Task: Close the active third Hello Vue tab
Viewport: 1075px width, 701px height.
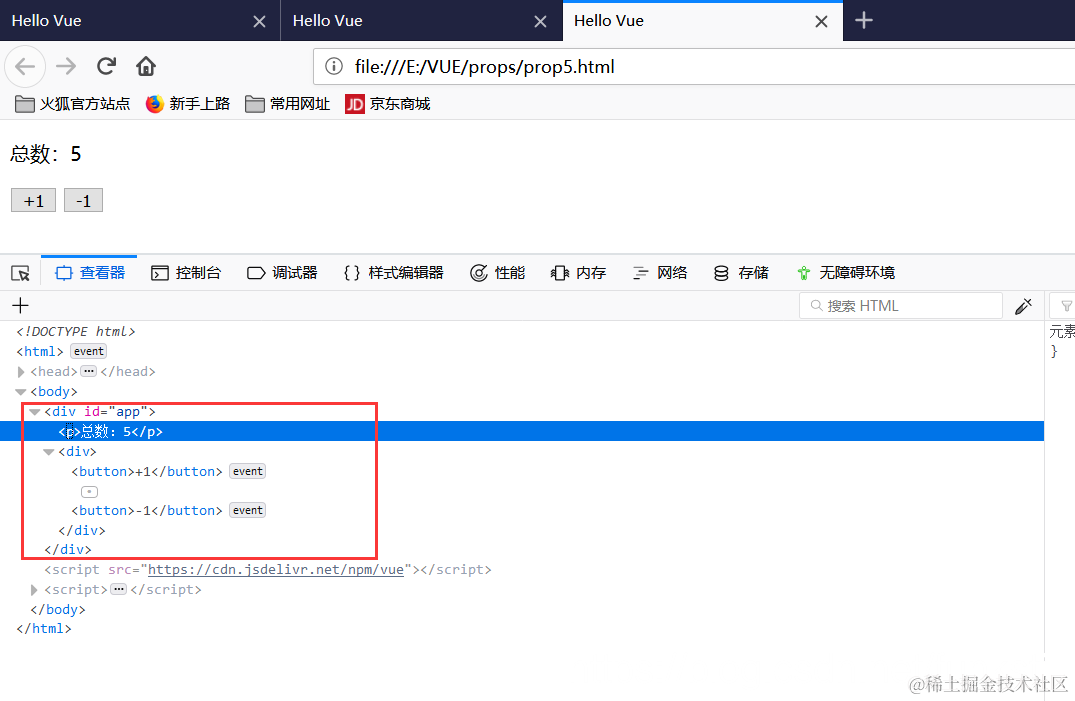Action: click(821, 21)
